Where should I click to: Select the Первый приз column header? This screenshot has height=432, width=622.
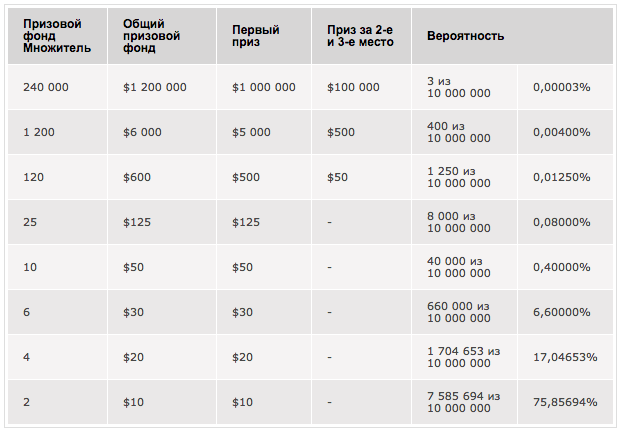[264, 36]
